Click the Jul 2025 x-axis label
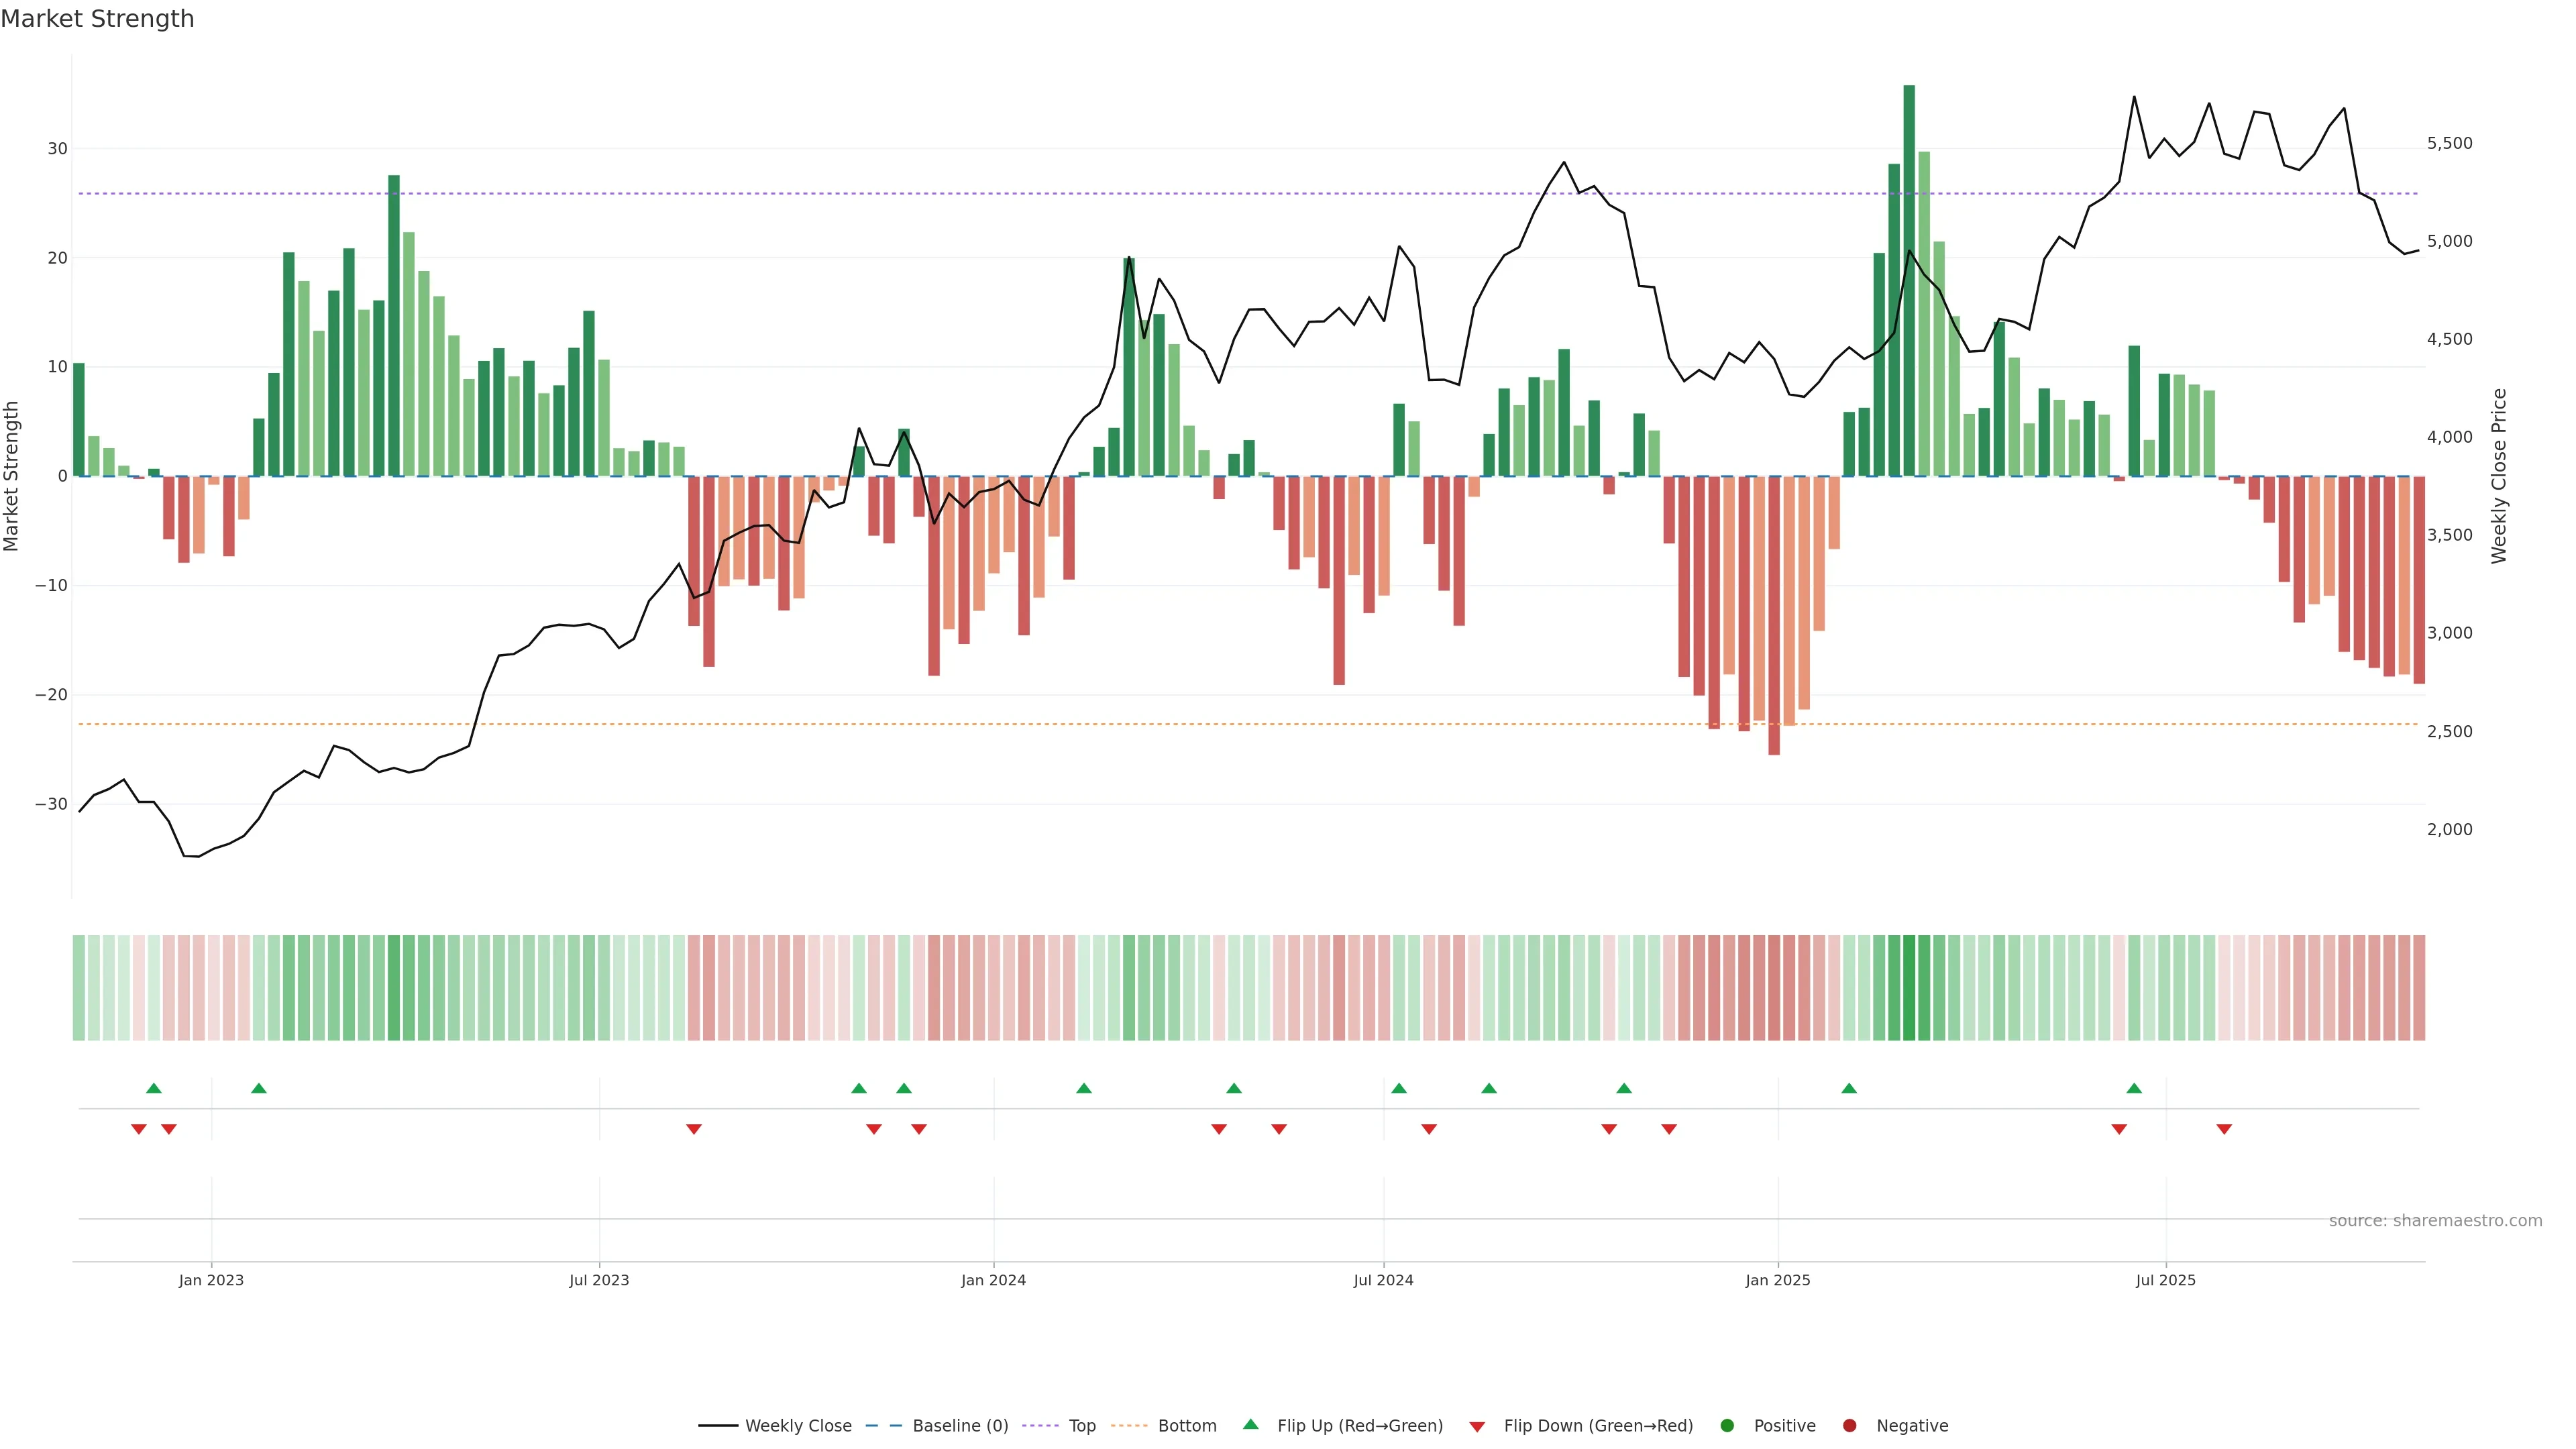Screen dimensions: 2576x1449 2165,1280
